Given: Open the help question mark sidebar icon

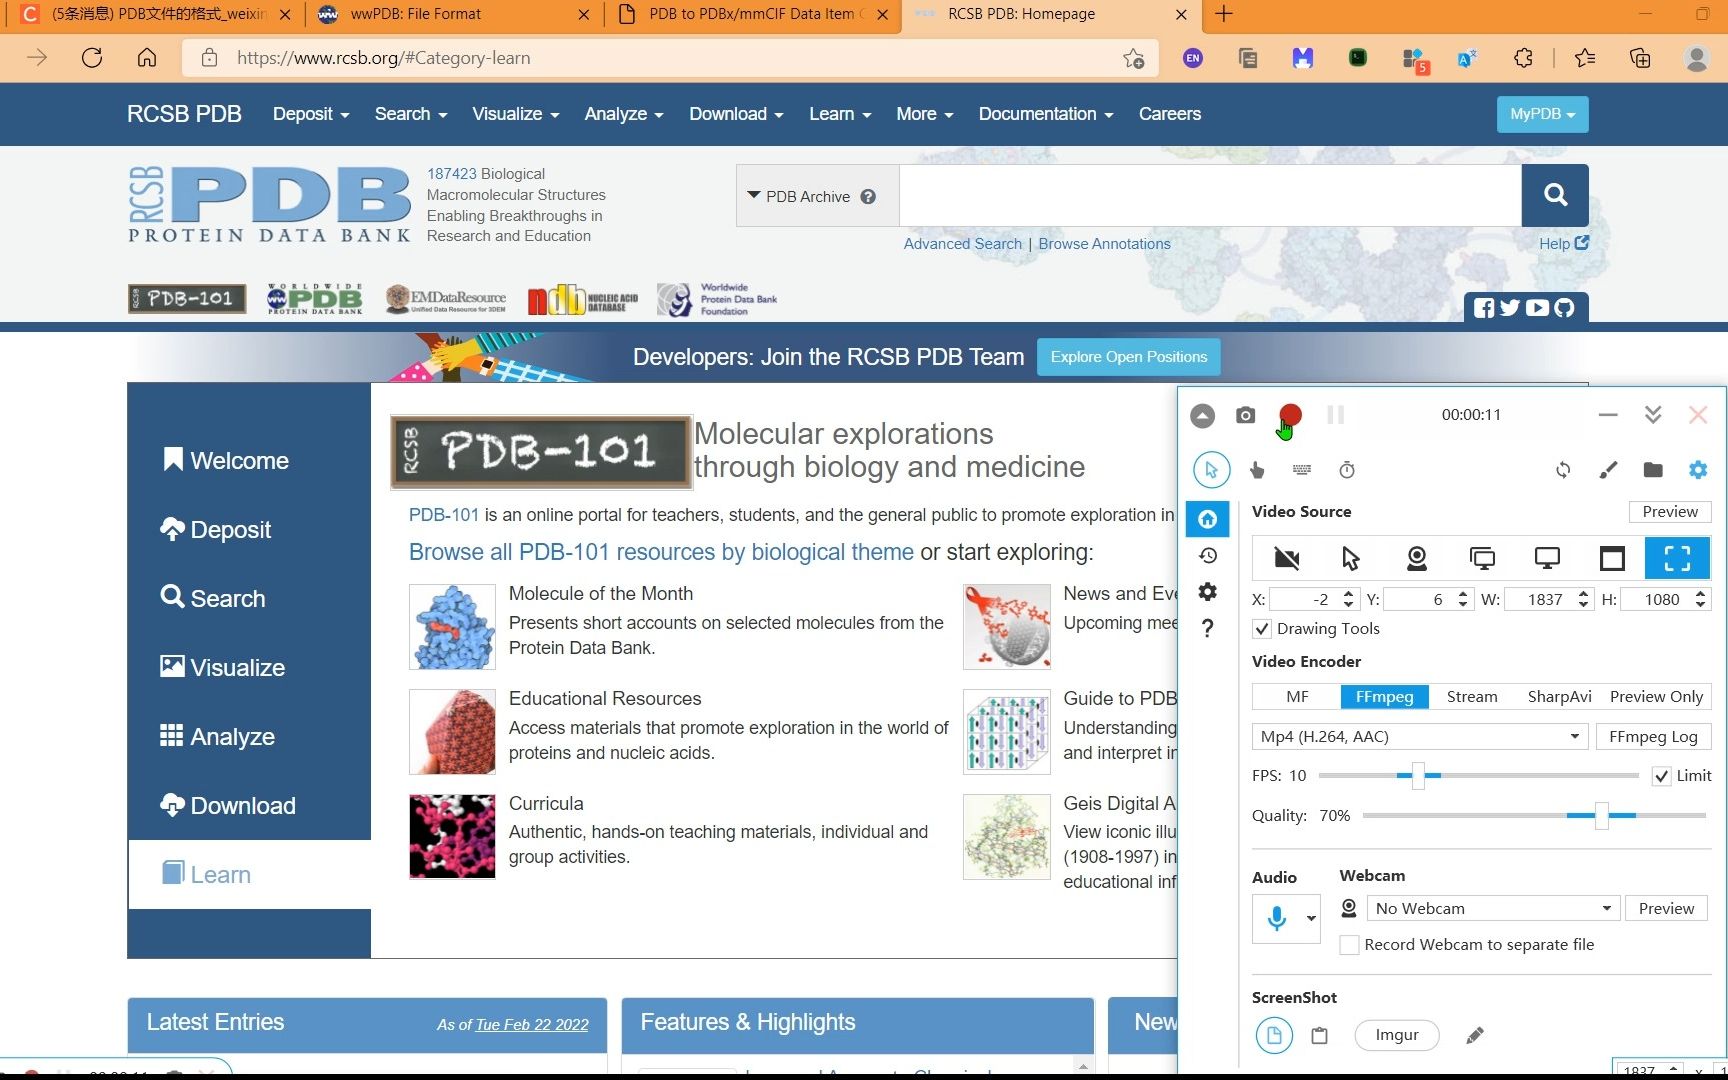Looking at the screenshot, I should [x=1208, y=628].
